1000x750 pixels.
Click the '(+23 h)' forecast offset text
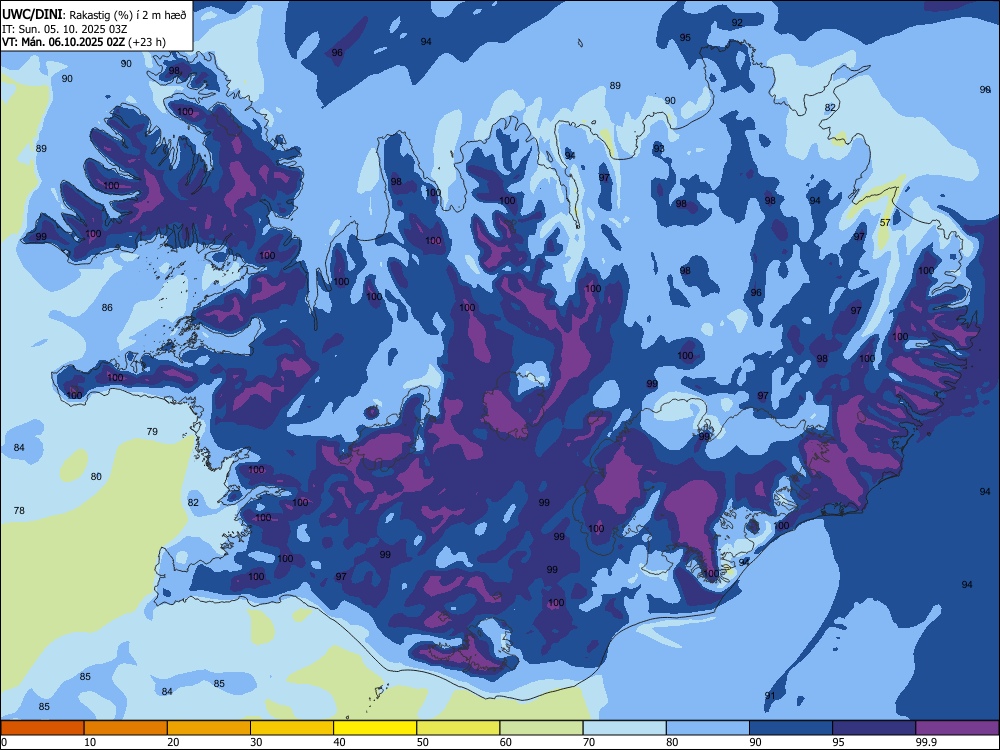(x=147, y=42)
